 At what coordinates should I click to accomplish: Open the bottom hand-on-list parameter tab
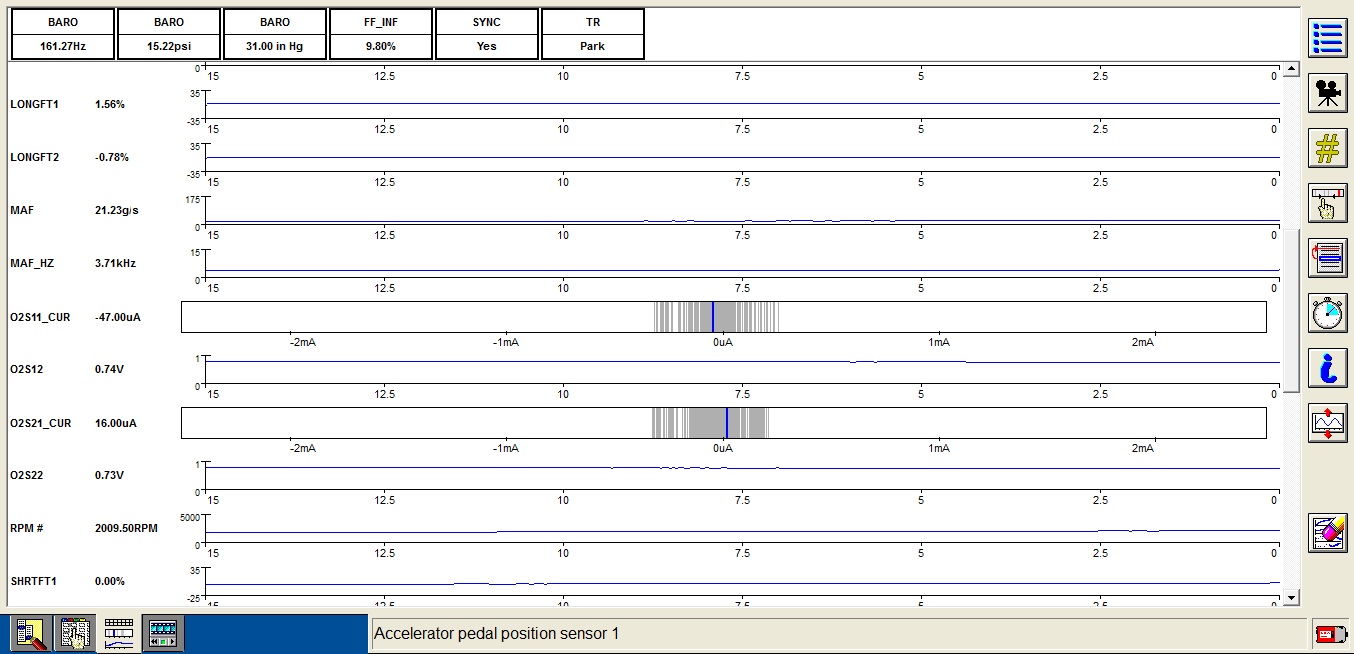(x=73, y=634)
